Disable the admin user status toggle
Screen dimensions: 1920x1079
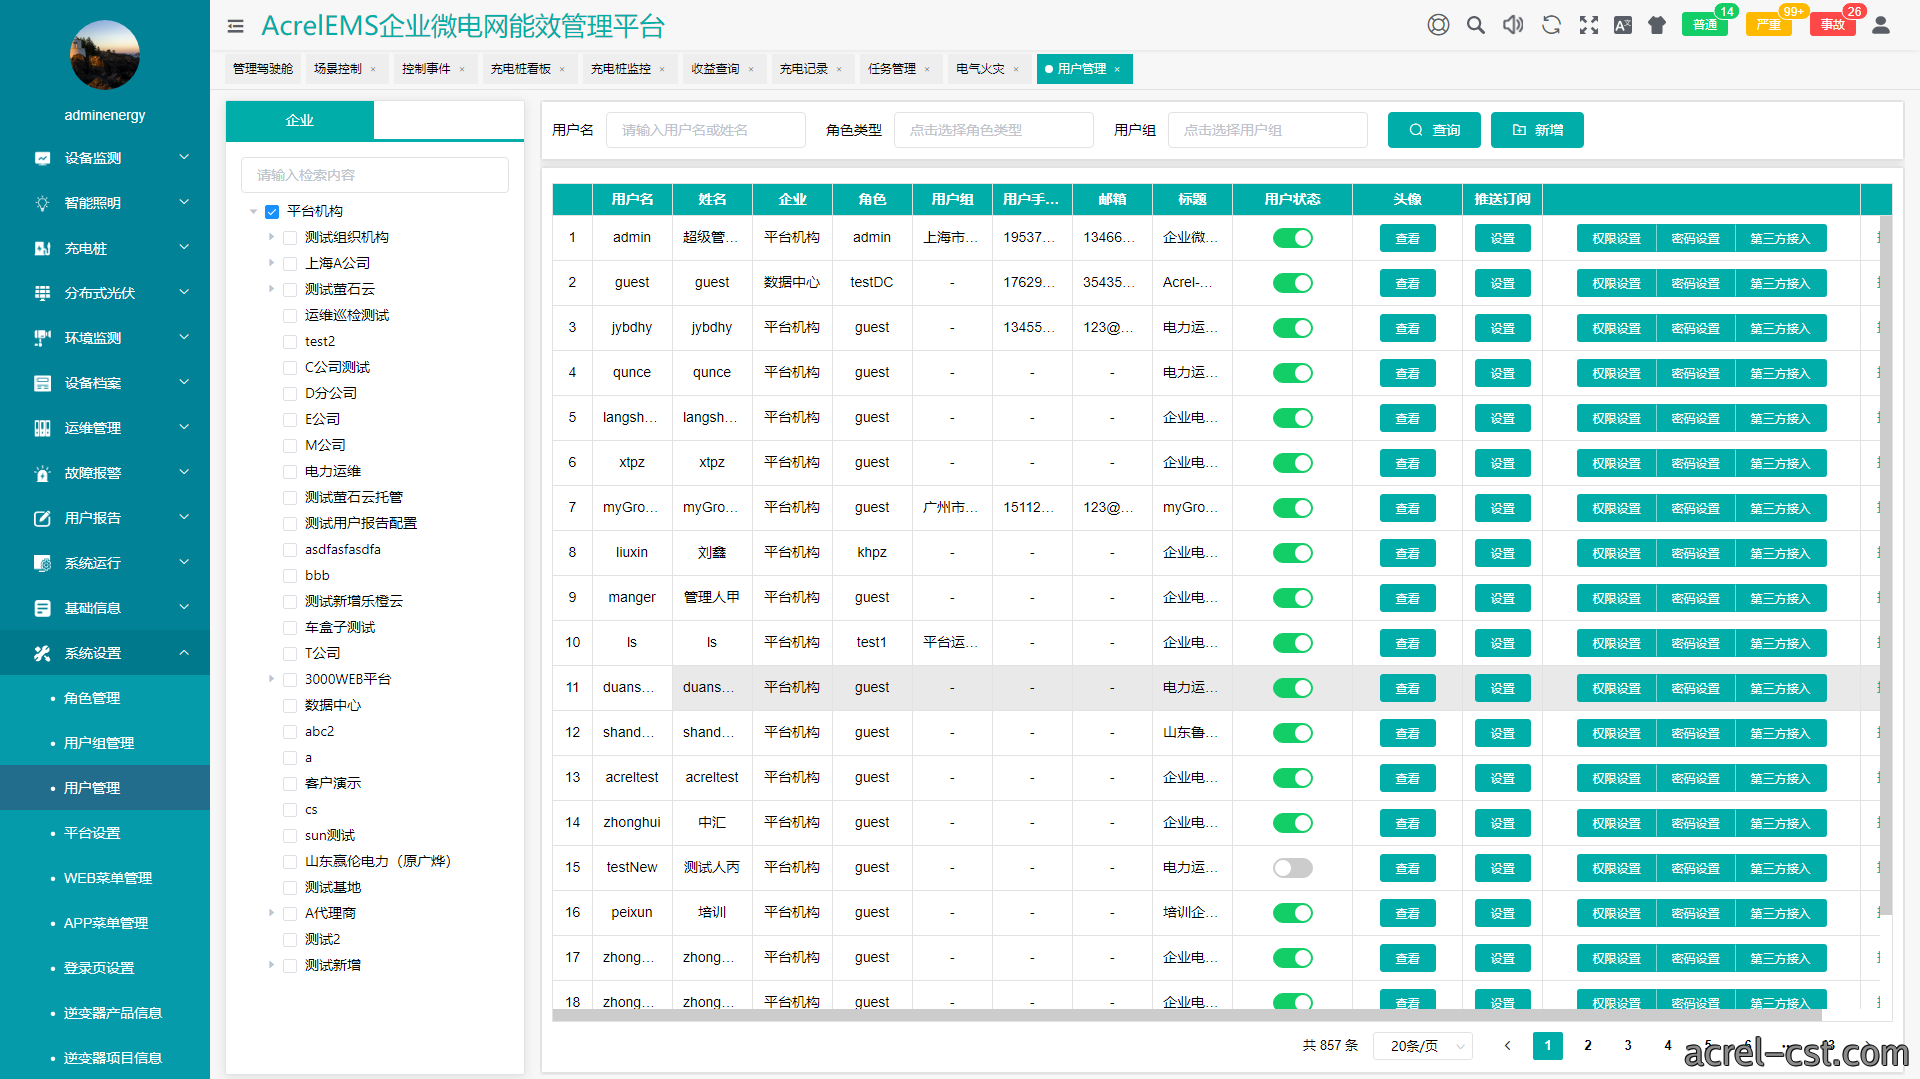(1292, 238)
